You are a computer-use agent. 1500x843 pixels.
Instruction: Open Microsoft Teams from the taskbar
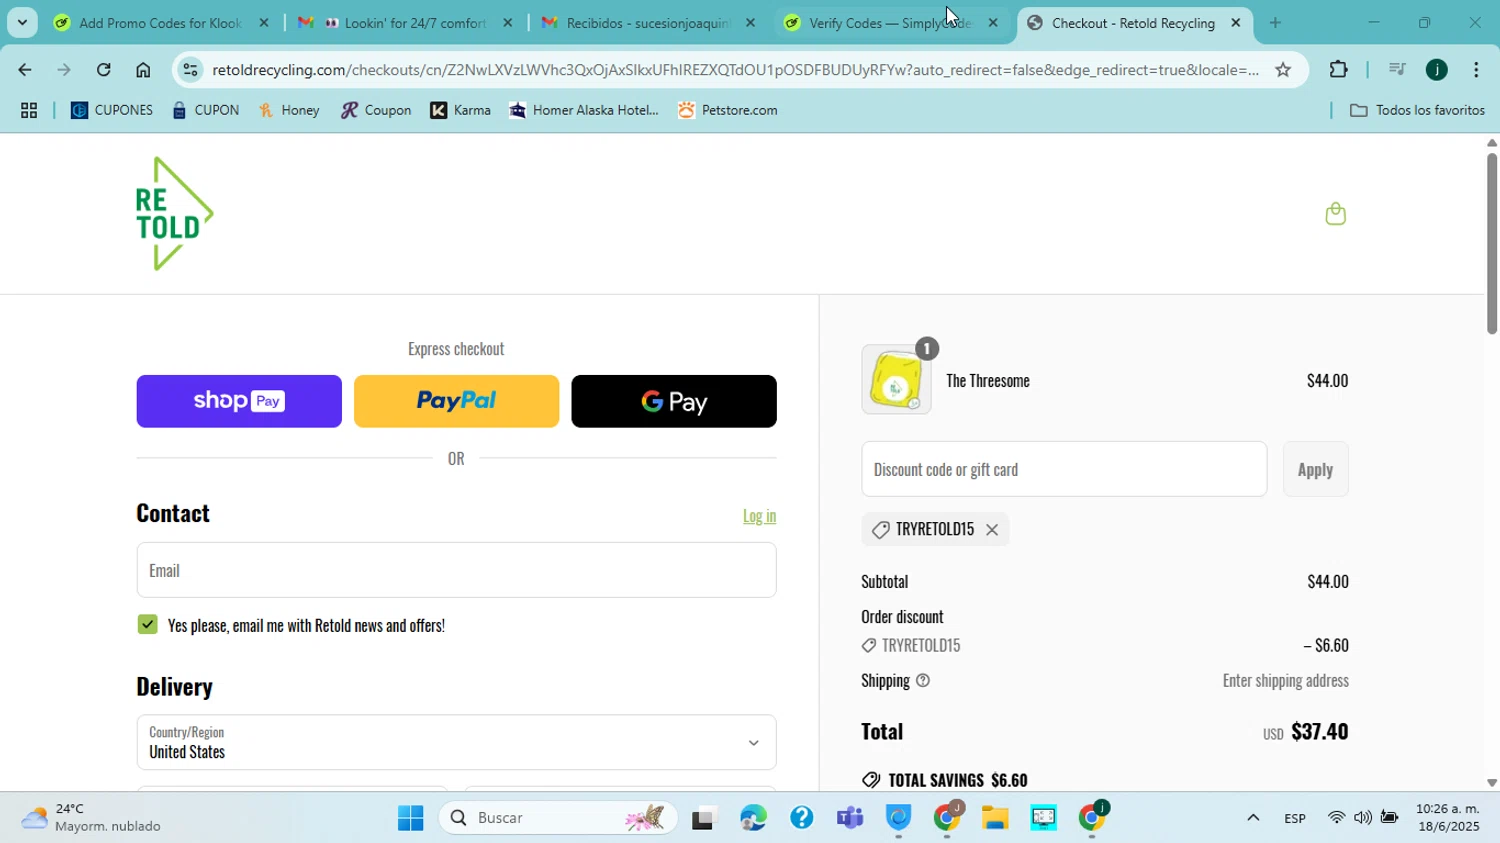point(850,819)
